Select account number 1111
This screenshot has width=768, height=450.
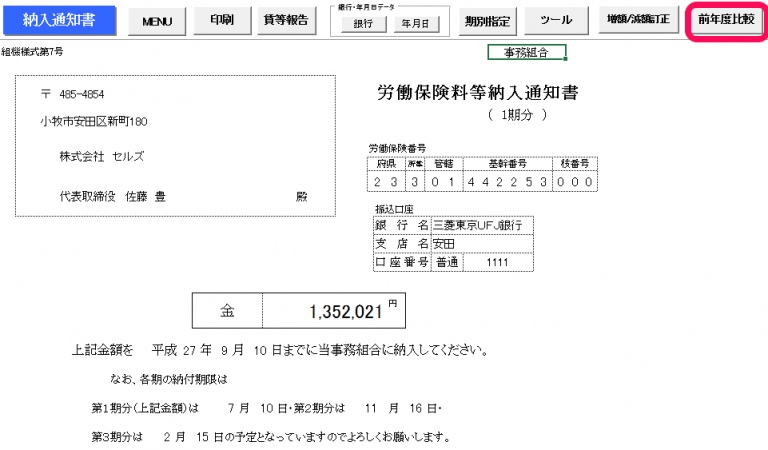[498, 262]
